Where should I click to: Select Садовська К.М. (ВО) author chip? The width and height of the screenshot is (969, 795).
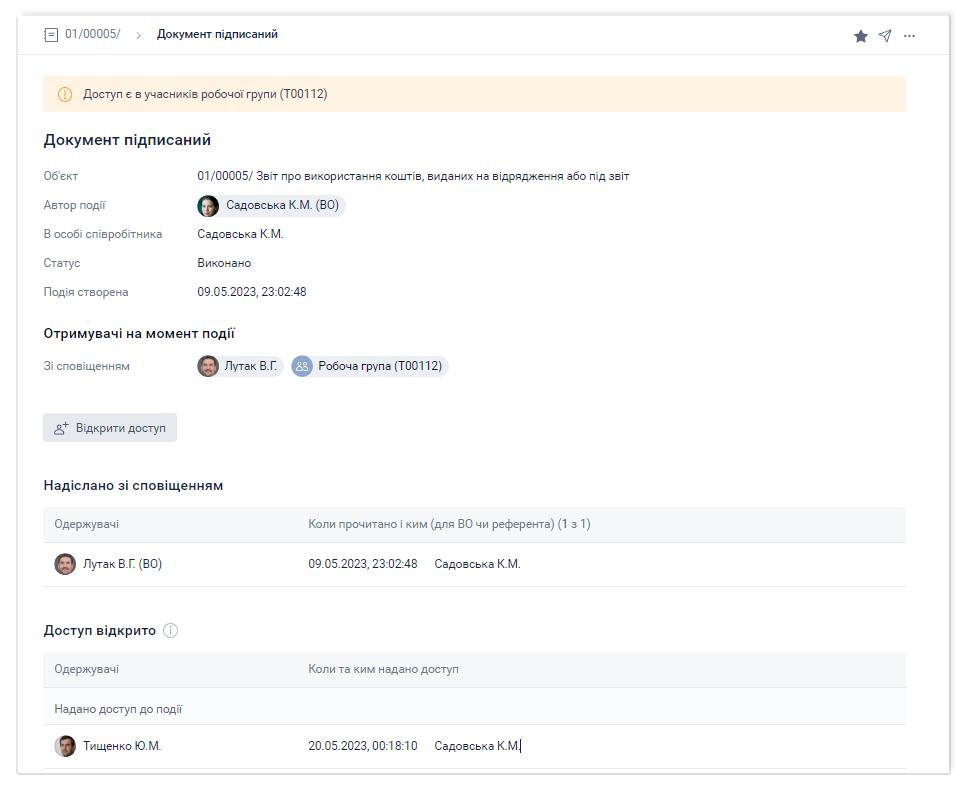[x=271, y=206]
